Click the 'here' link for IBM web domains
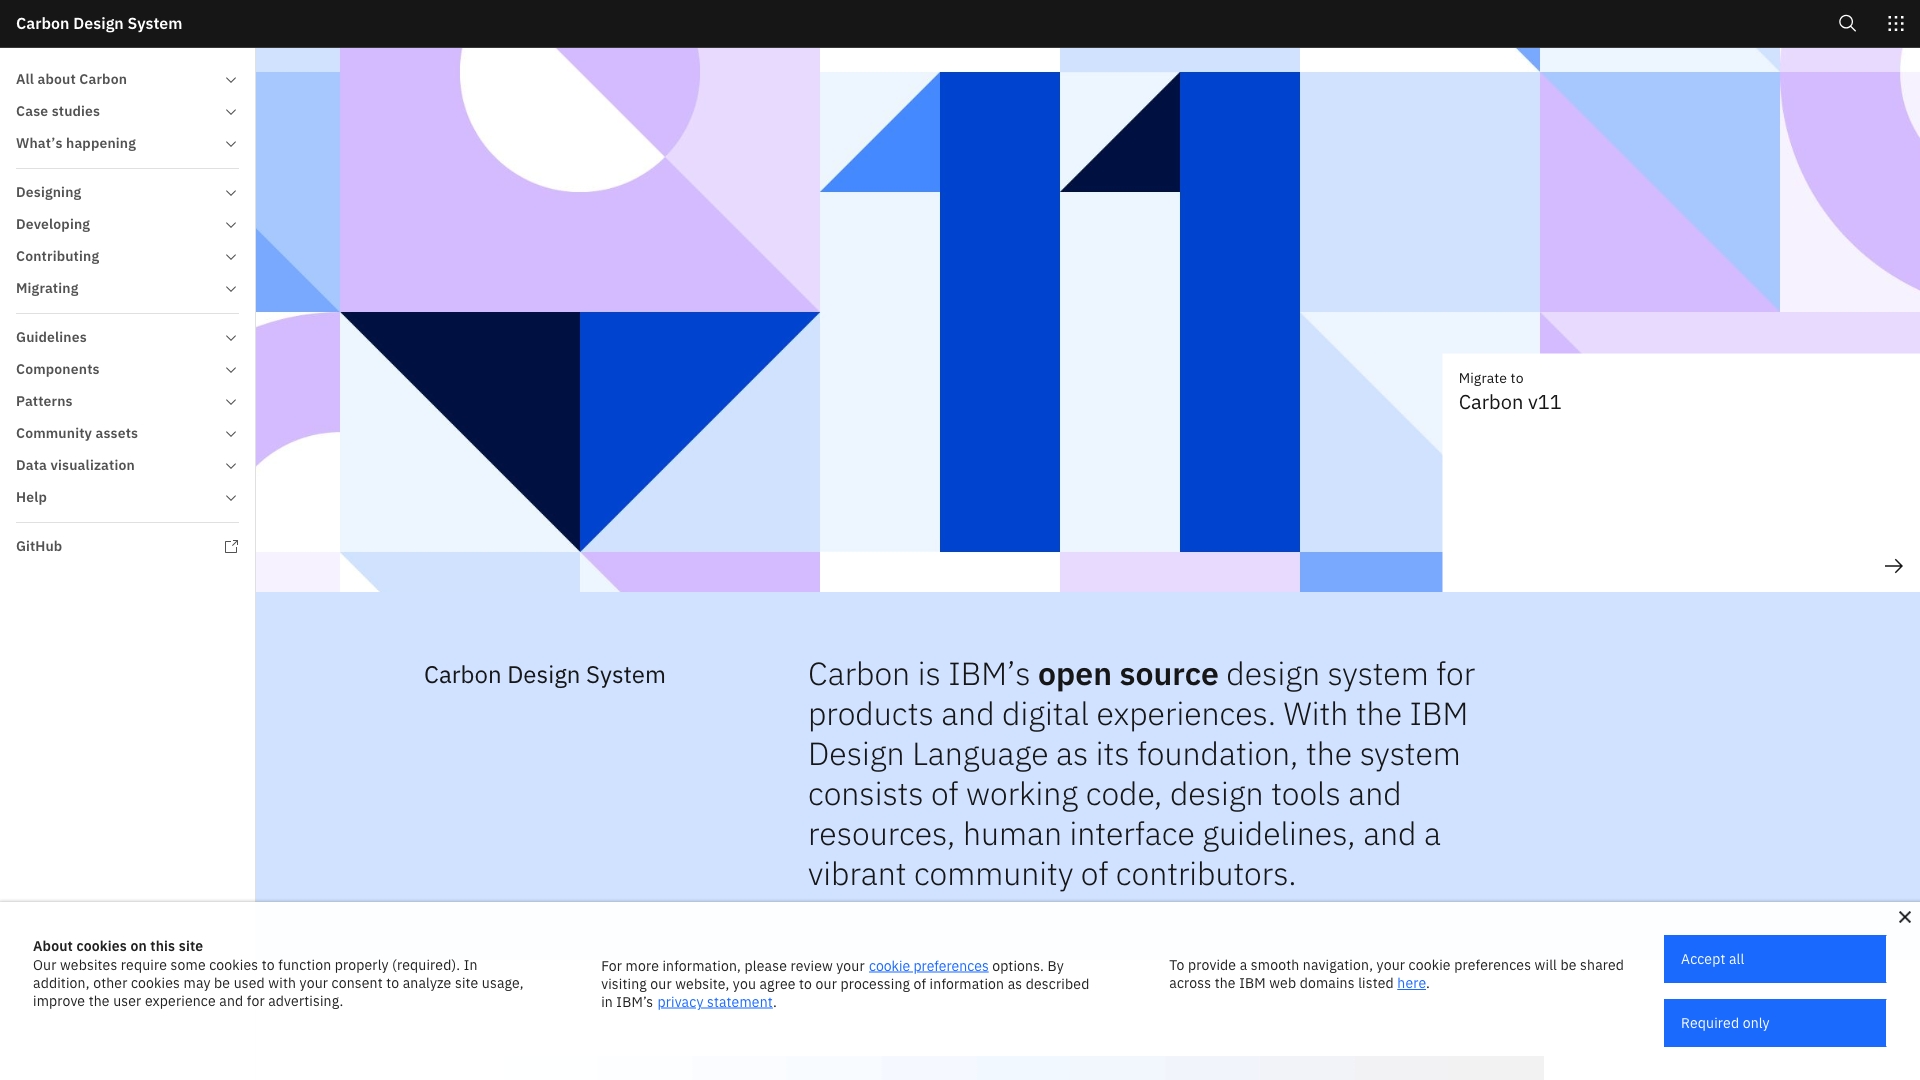1920x1080 pixels. [x=1412, y=983]
